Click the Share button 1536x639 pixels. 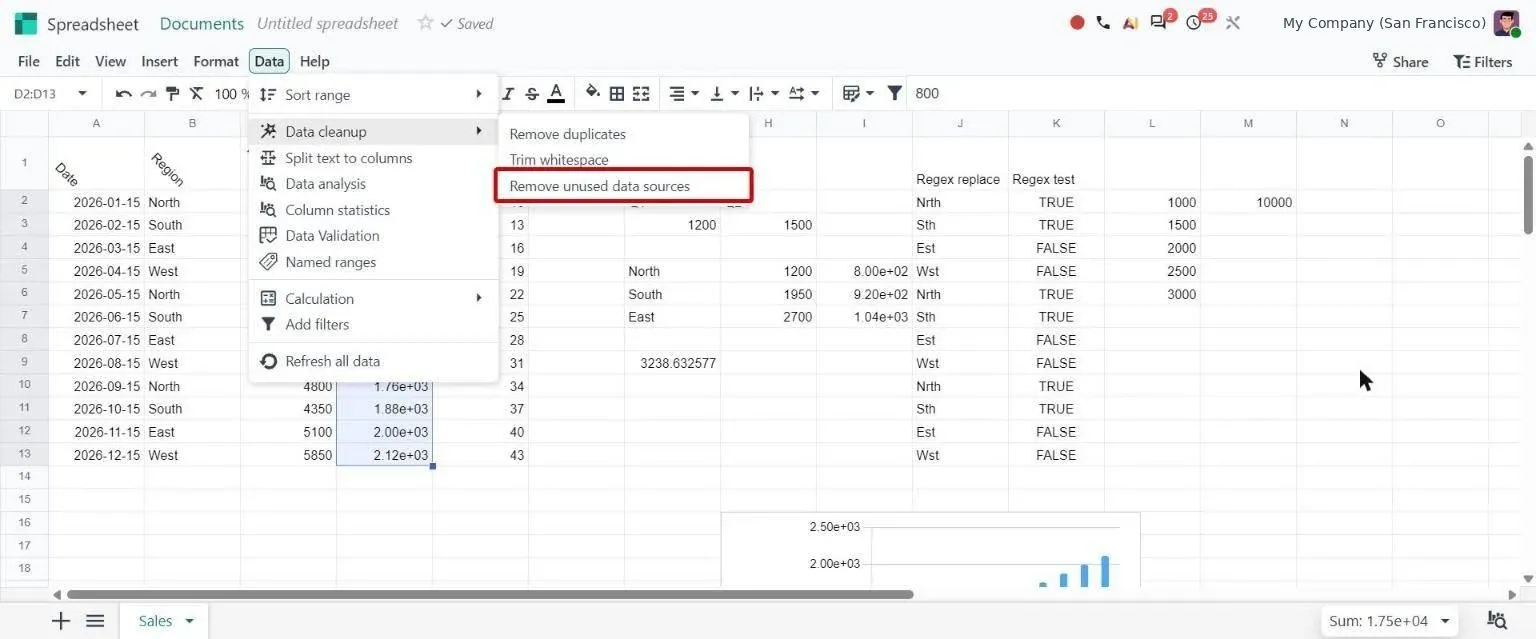pyautogui.click(x=1400, y=61)
